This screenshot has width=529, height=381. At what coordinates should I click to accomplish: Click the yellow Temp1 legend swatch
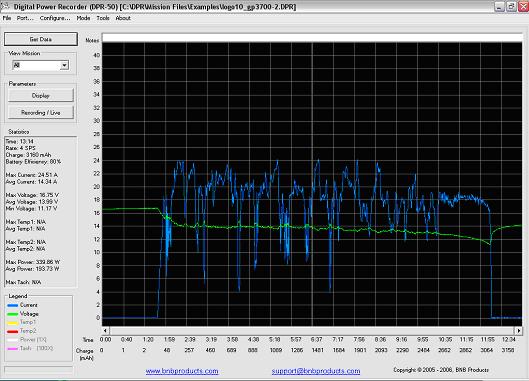pos(12,323)
